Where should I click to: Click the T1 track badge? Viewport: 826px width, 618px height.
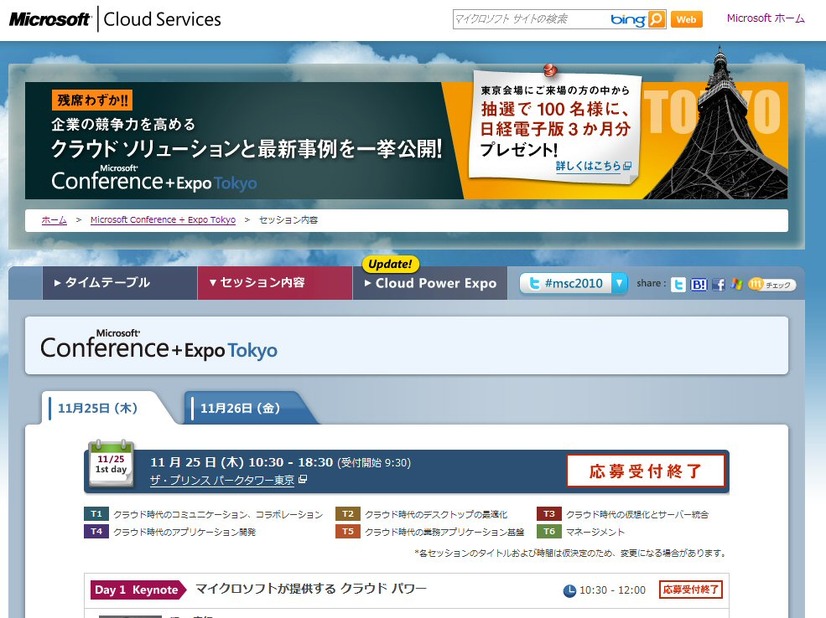click(x=96, y=514)
